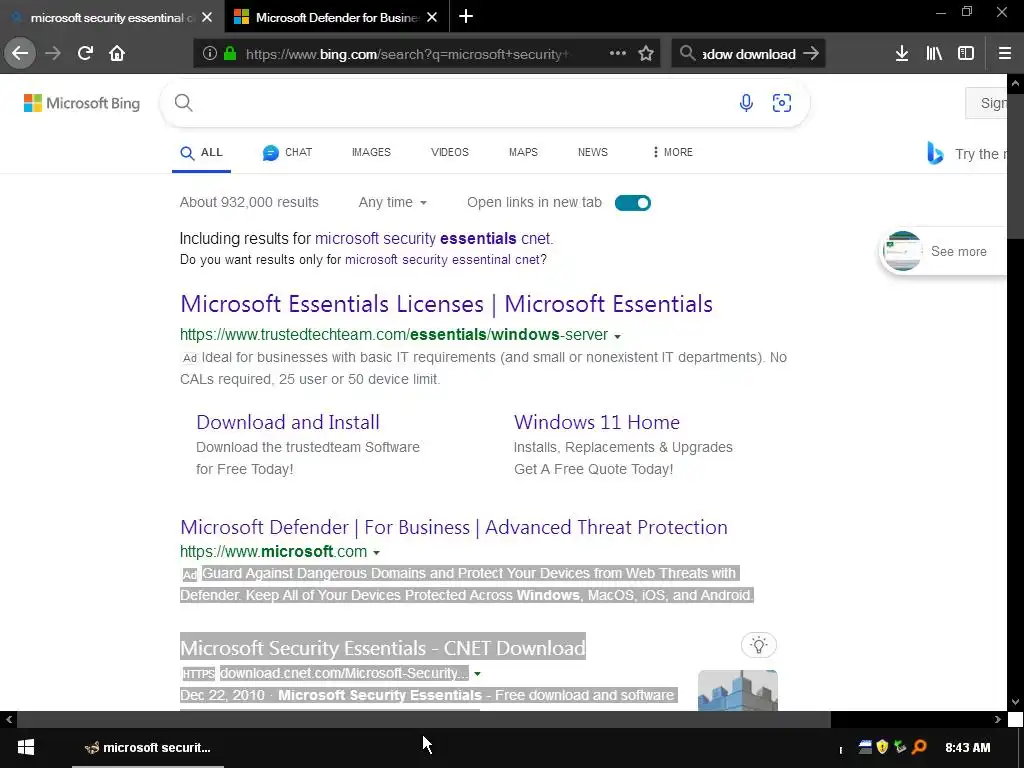Click the vertical scrollbar down arrow
1024x768 pixels.
1014,702
